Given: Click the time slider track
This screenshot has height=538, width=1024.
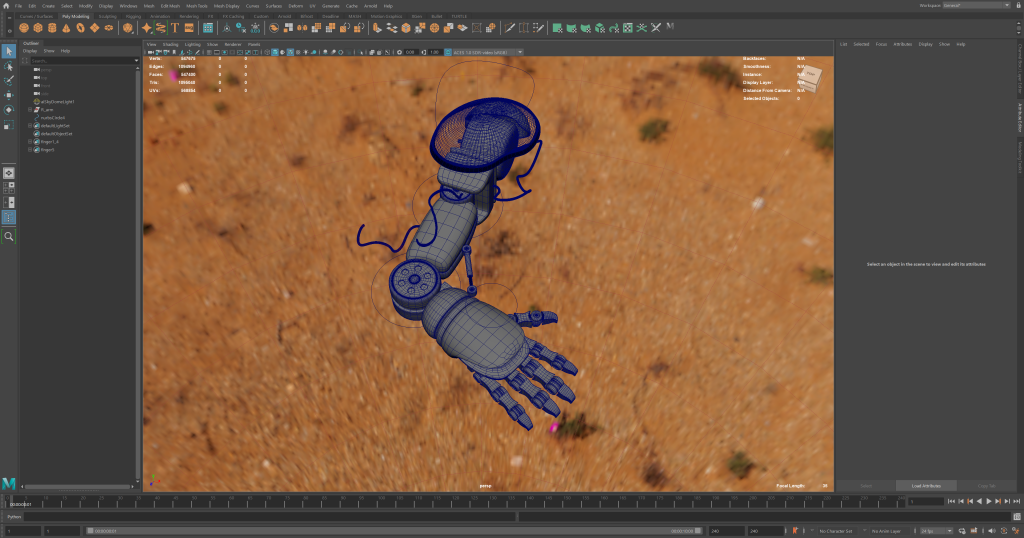Looking at the screenshot, I should point(500,501).
